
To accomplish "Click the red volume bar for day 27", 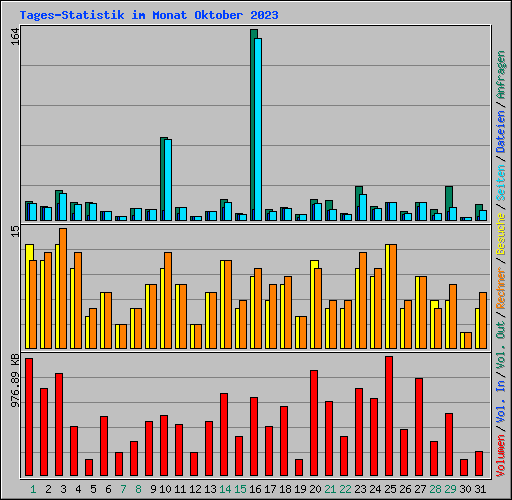I will point(419,427).
